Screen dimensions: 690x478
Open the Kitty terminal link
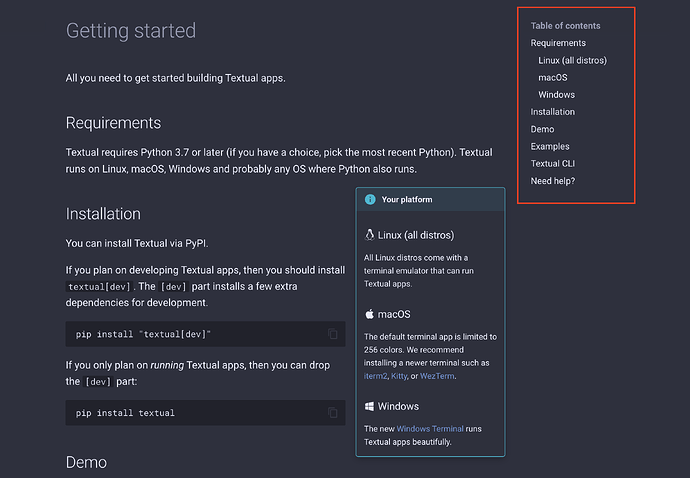(399, 376)
